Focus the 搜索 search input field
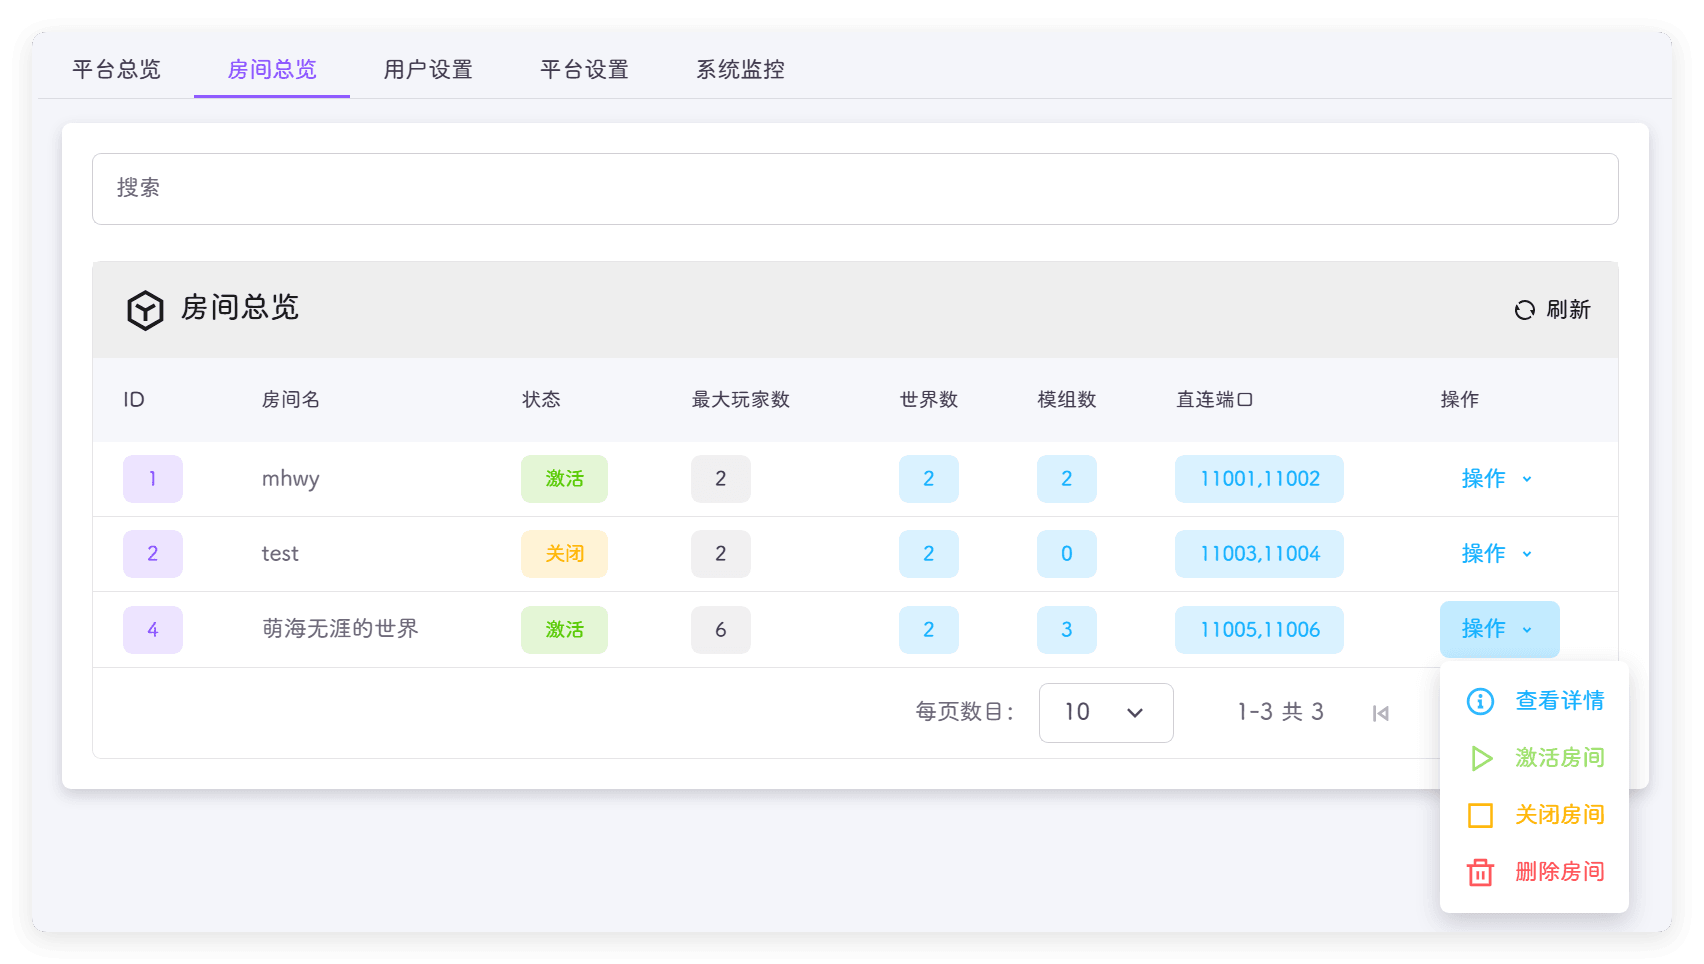The height and width of the screenshot is (964, 1704). click(854, 189)
